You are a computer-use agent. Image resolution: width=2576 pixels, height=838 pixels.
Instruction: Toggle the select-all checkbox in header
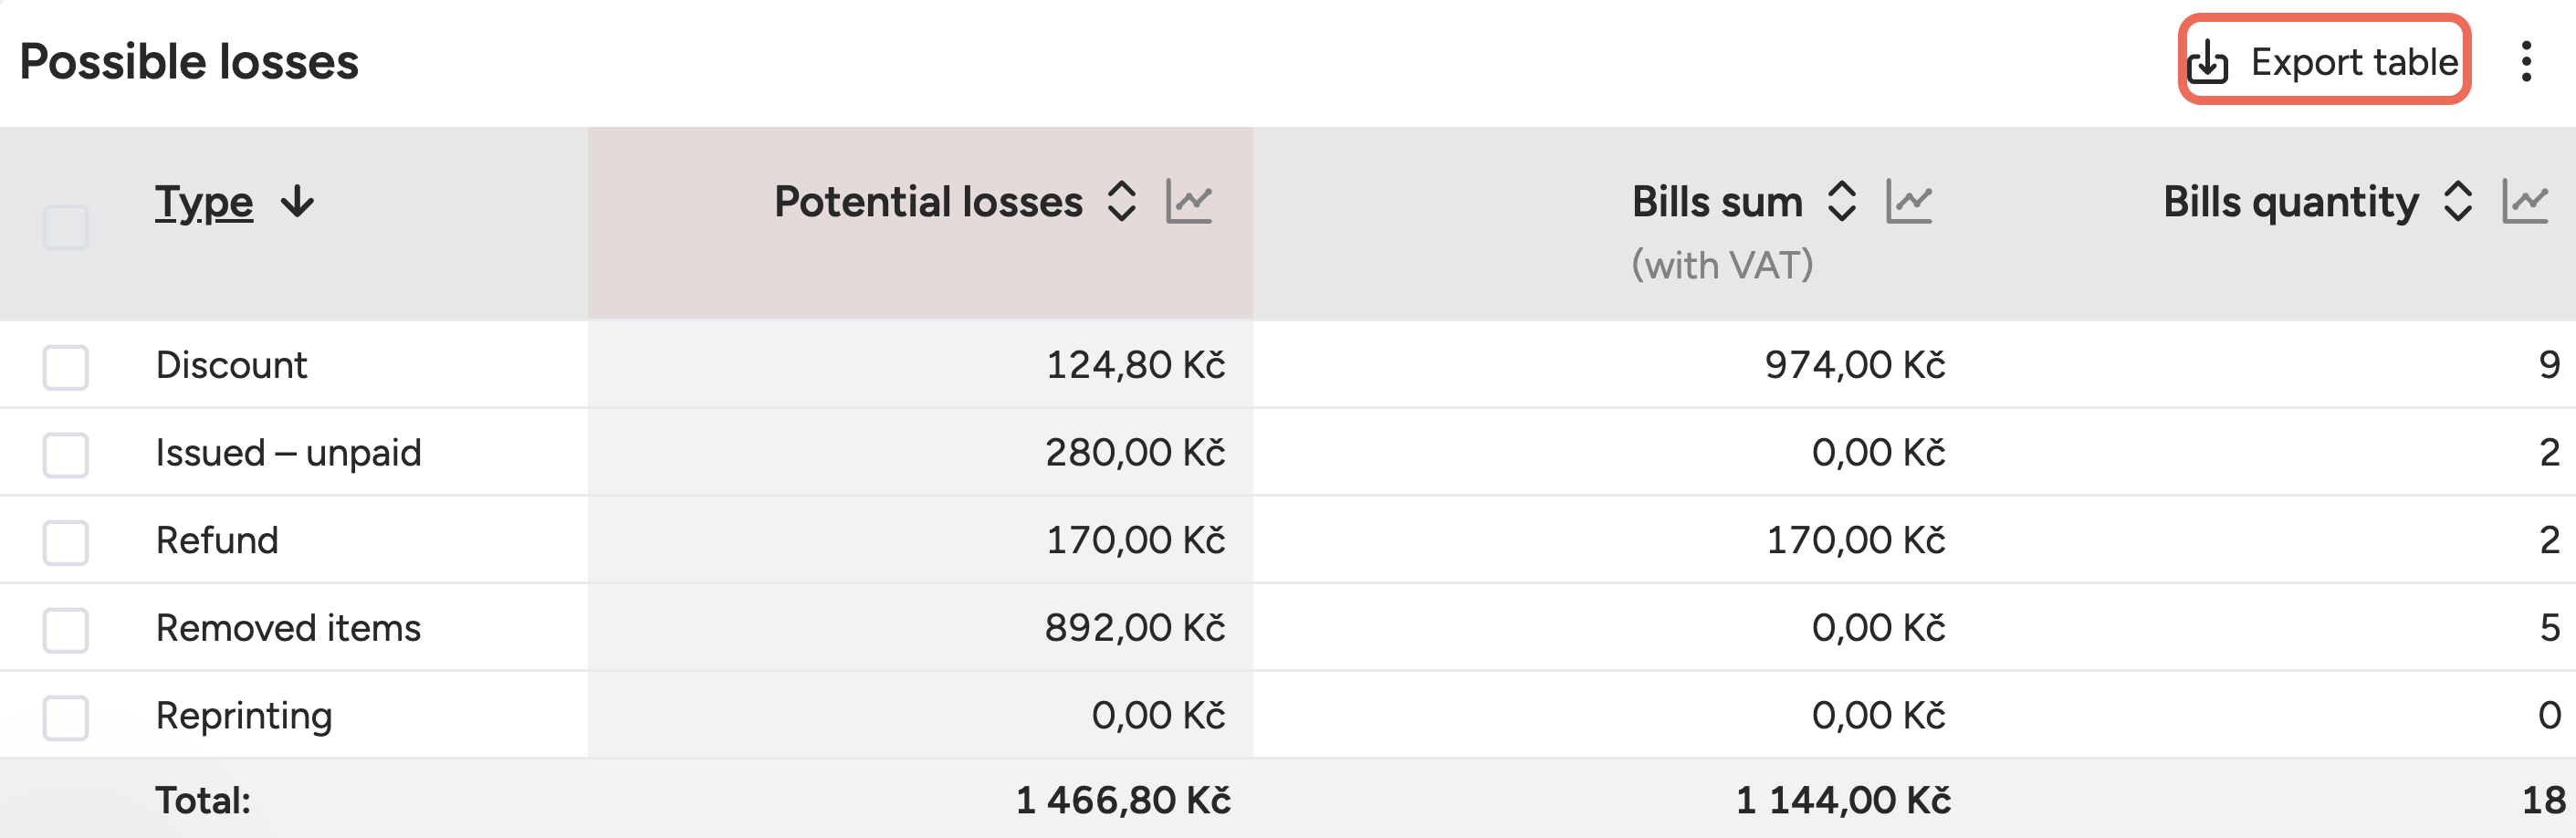(66, 227)
